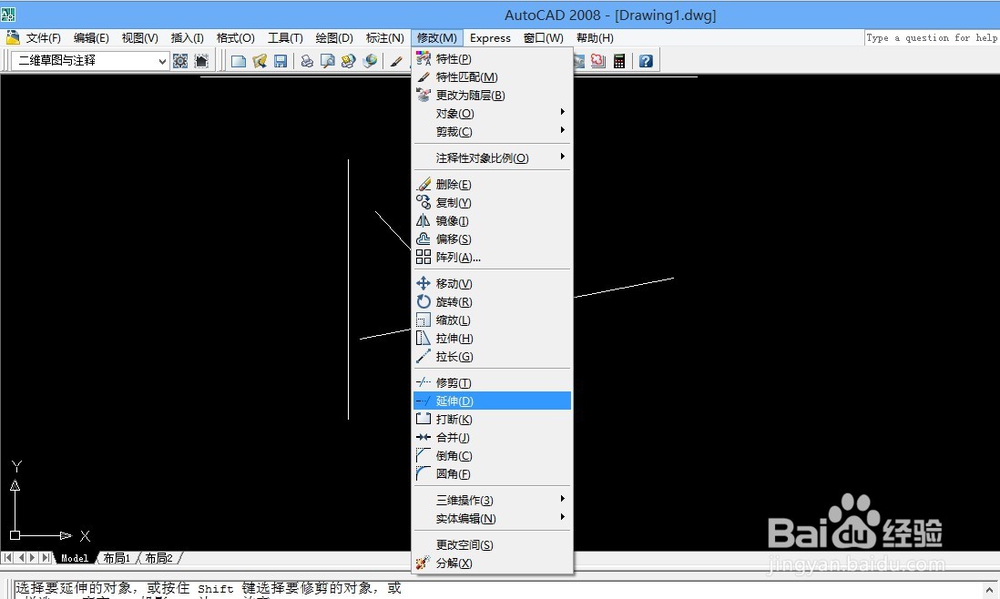This screenshot has height=599, width=1000.
Task: Choose 拉长(G) lengthen command
Action: click(492, 357)
